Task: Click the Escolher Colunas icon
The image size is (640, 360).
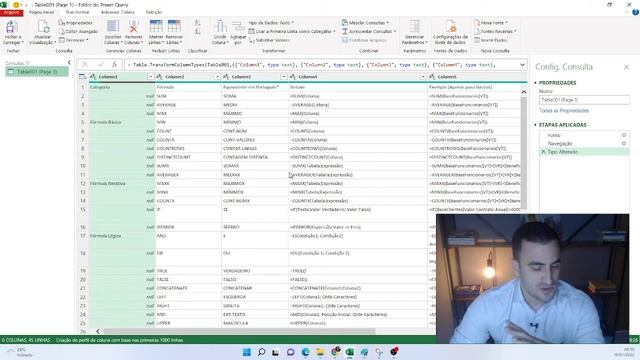Action: click(x=113, y=27)
